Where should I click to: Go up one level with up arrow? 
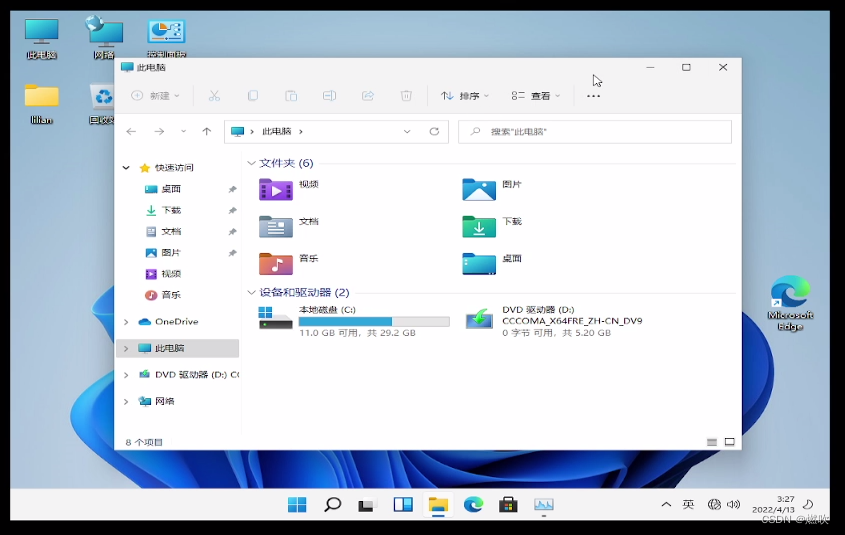click(206, 131)
